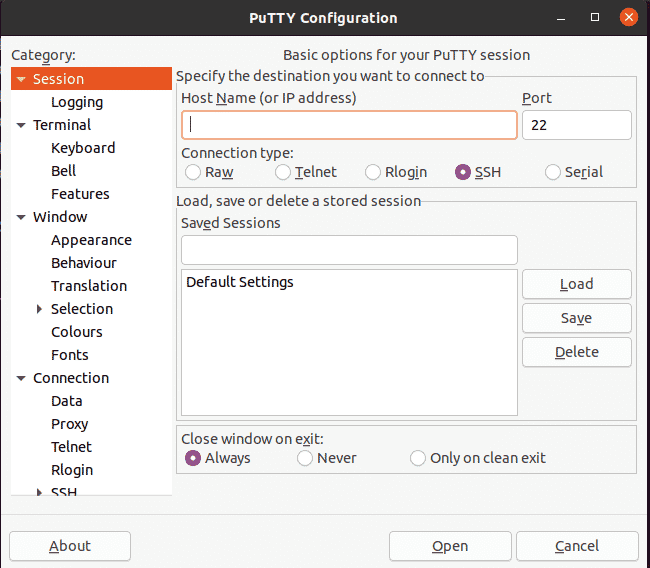Screen dimensions: 650x568
Task: Save the current session
Action: (577, 318)
